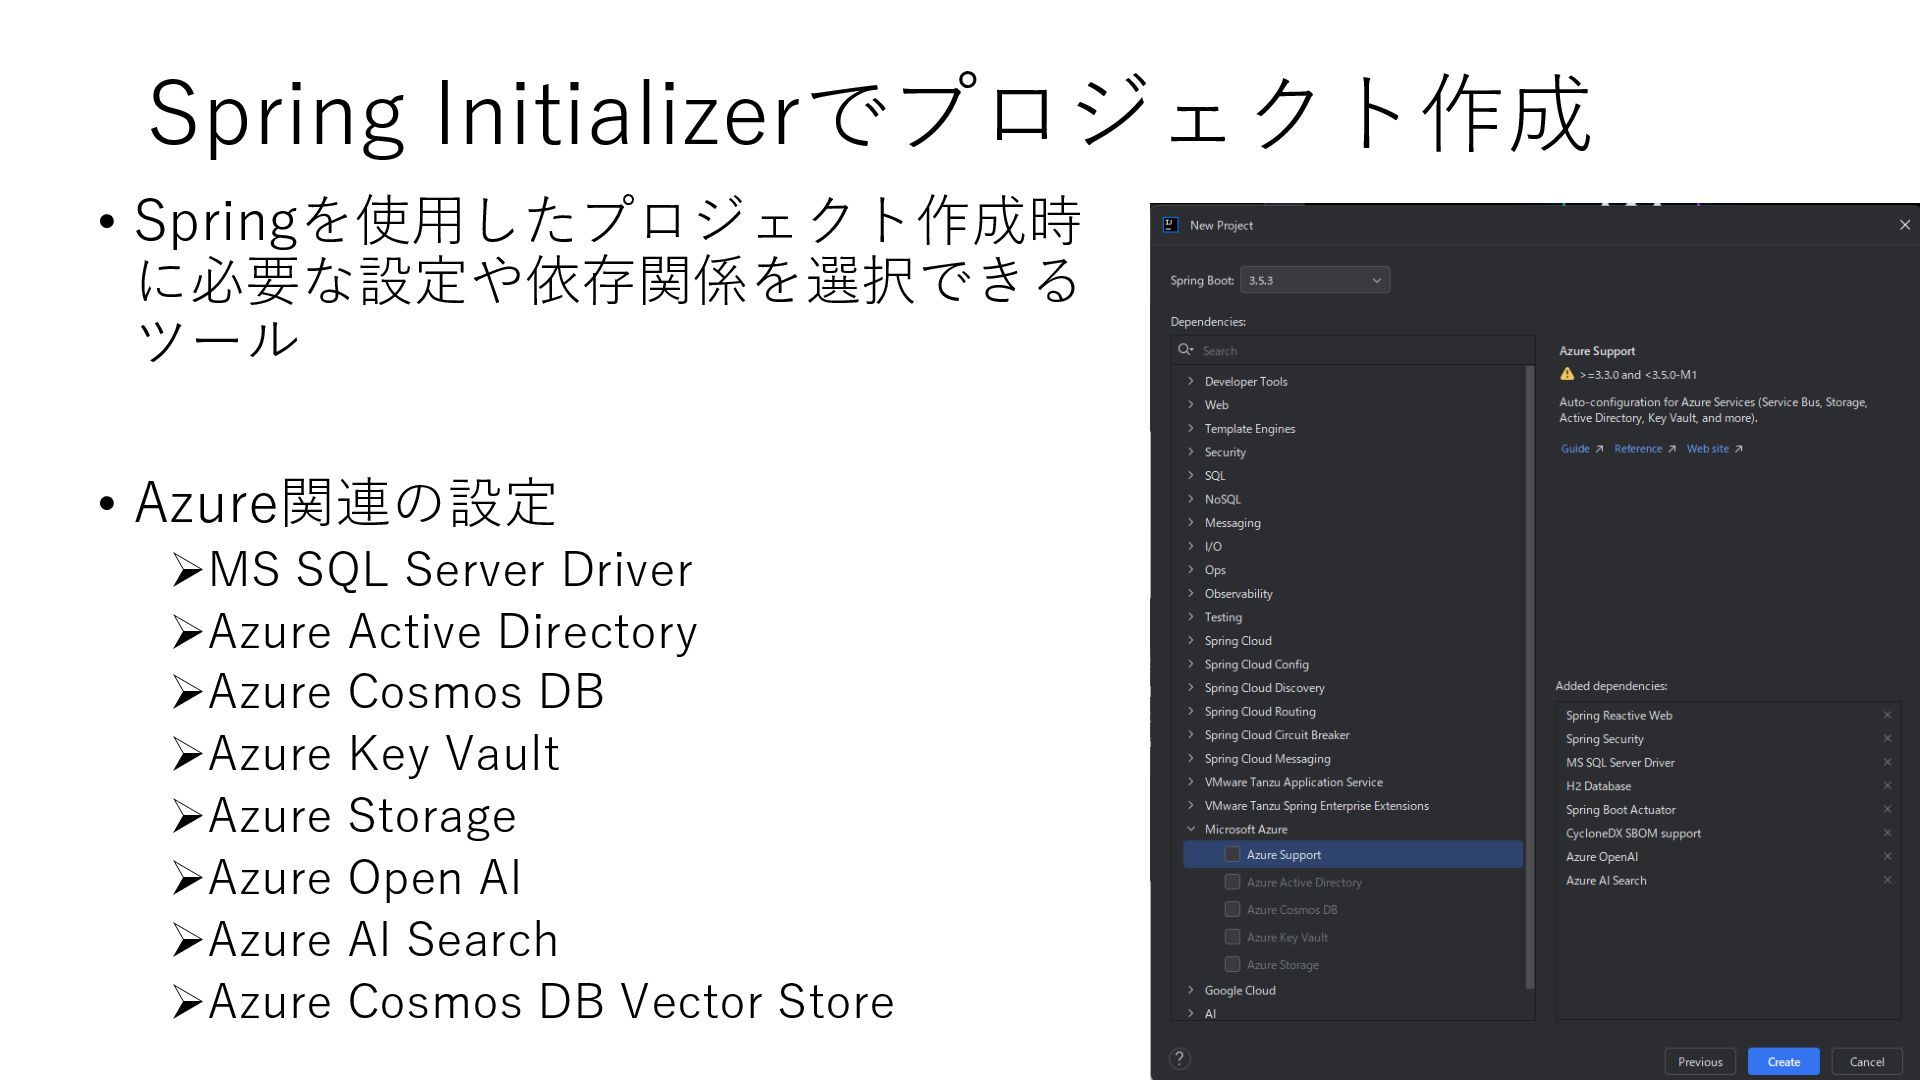Expand the Spring Cloud Routing category

point(1190,711)
